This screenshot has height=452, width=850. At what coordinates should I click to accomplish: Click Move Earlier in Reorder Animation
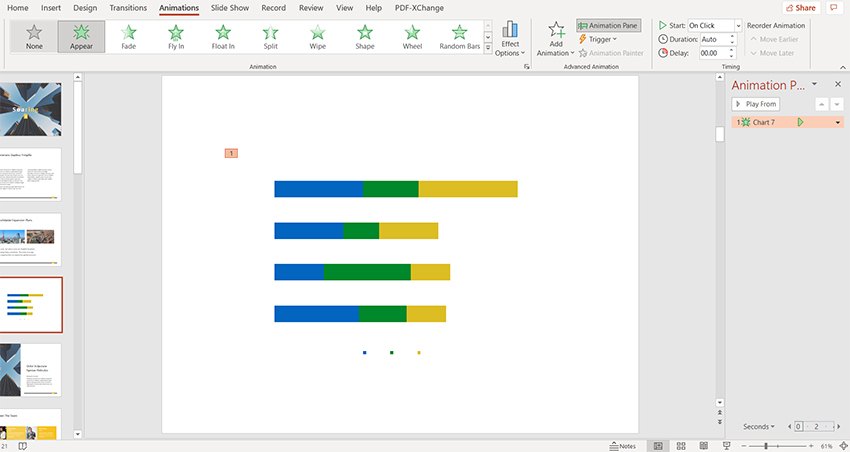[774, 39]
